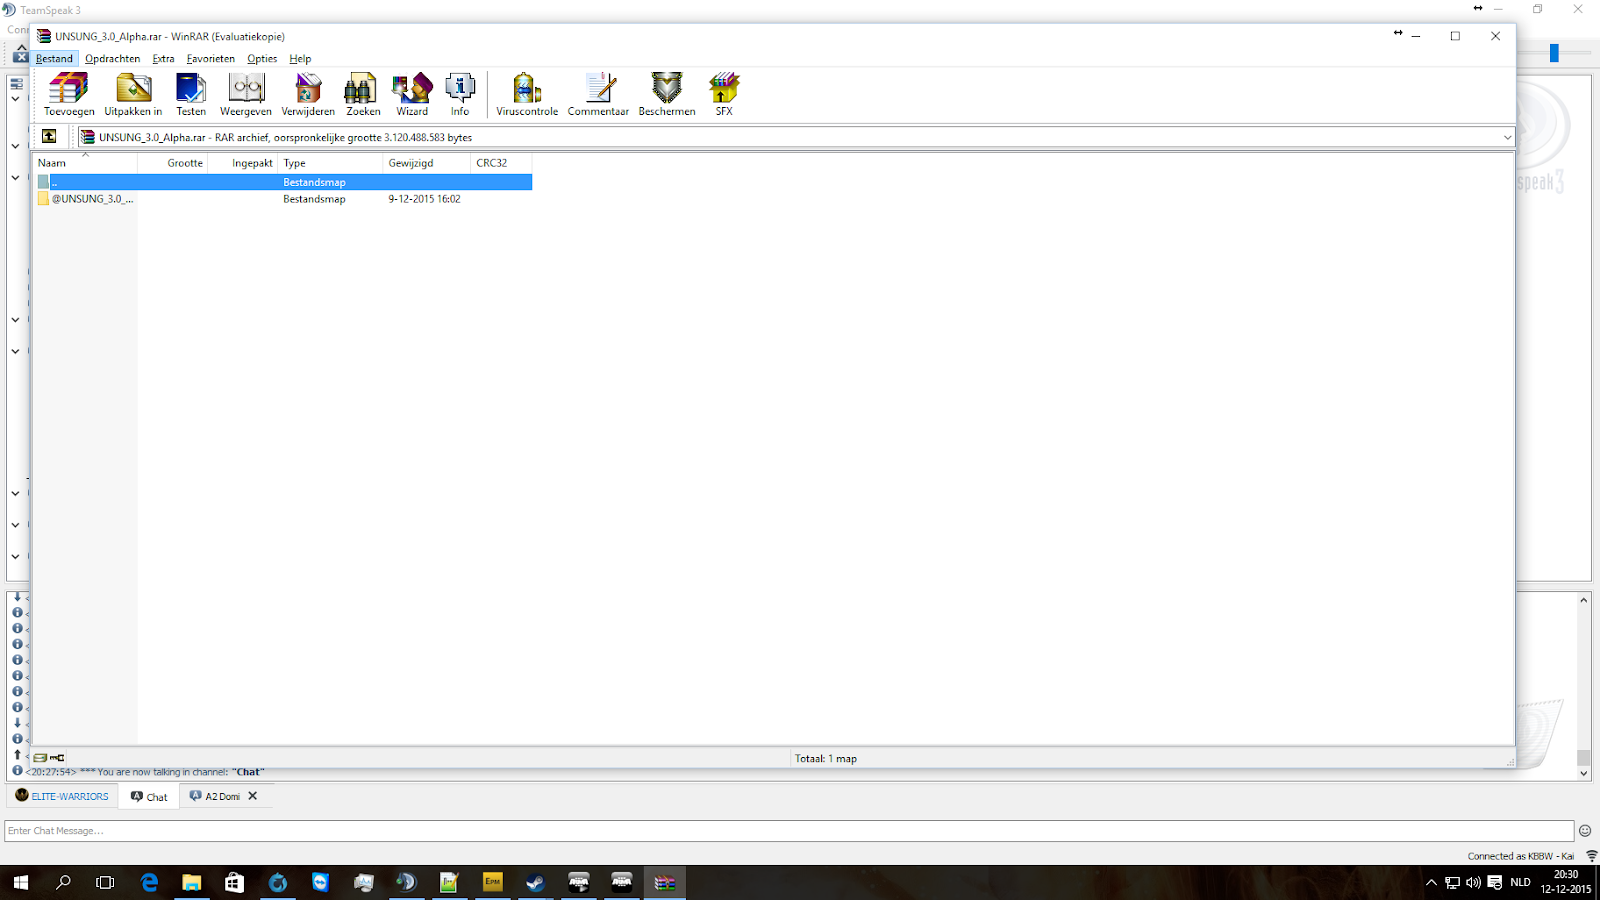
Task: Sort file list by CRC32 column
Action: point(501,163)
